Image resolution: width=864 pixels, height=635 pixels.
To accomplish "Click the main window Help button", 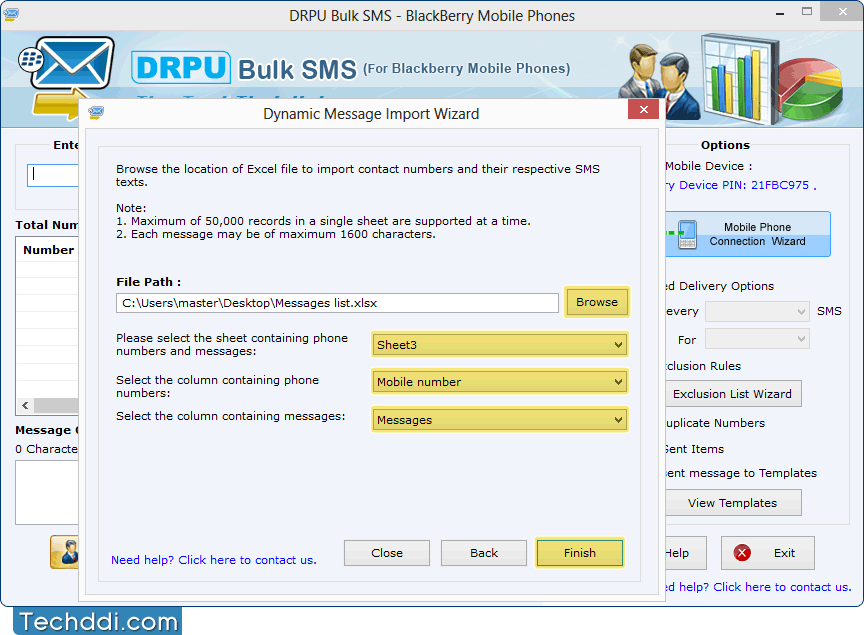I will tap(685, 553).
